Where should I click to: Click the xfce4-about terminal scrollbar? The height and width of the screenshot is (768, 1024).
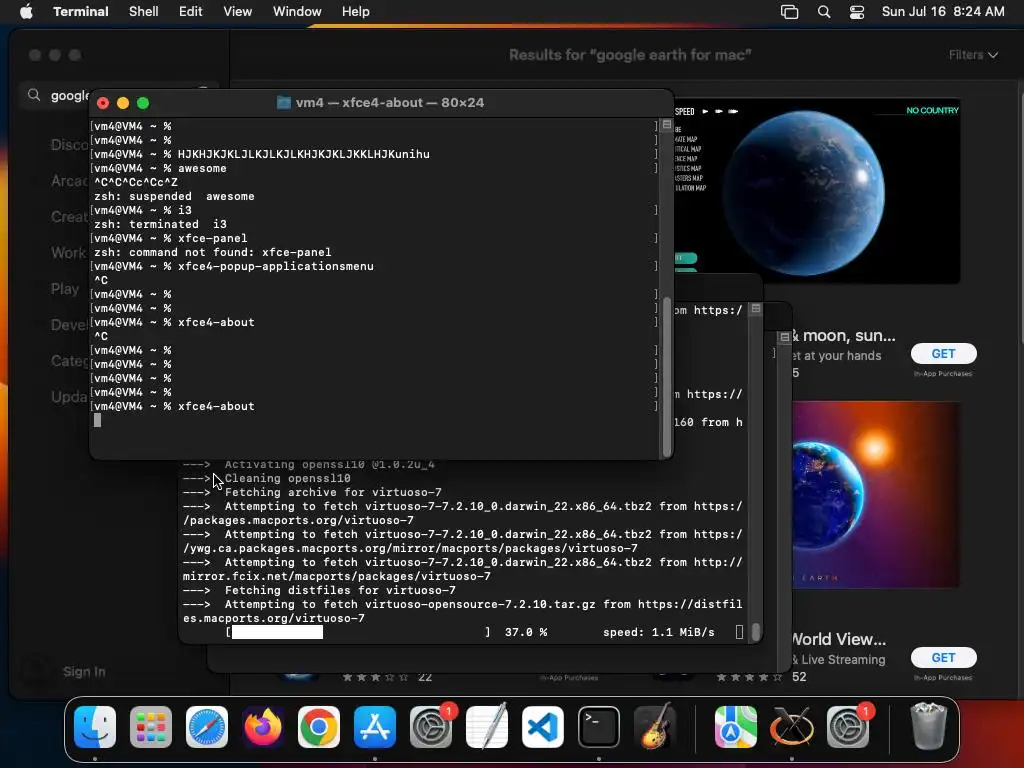[x=667, y=376]
